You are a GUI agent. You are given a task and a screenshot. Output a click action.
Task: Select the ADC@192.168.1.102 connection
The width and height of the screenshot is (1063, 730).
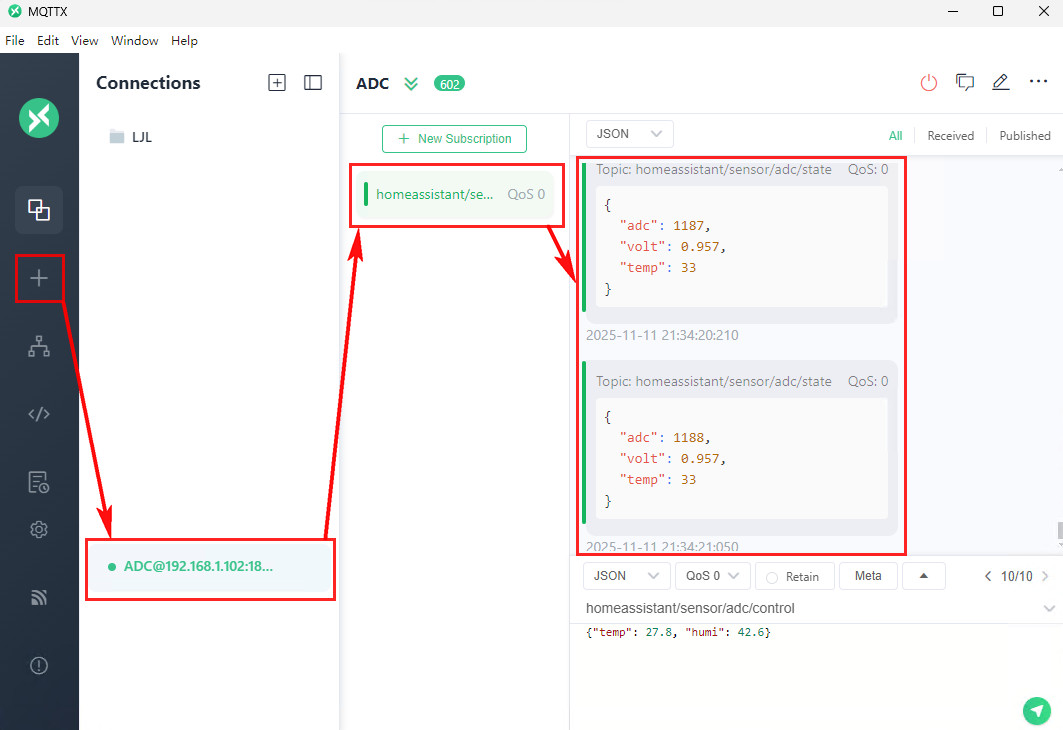tap(210, 567)
